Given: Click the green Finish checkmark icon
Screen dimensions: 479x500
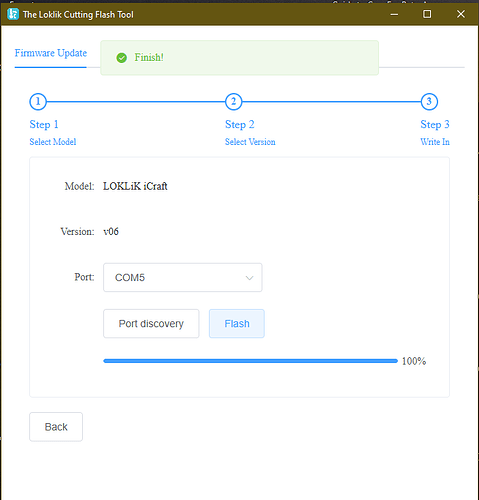Looking at the screenshot, I should [122, 58].
